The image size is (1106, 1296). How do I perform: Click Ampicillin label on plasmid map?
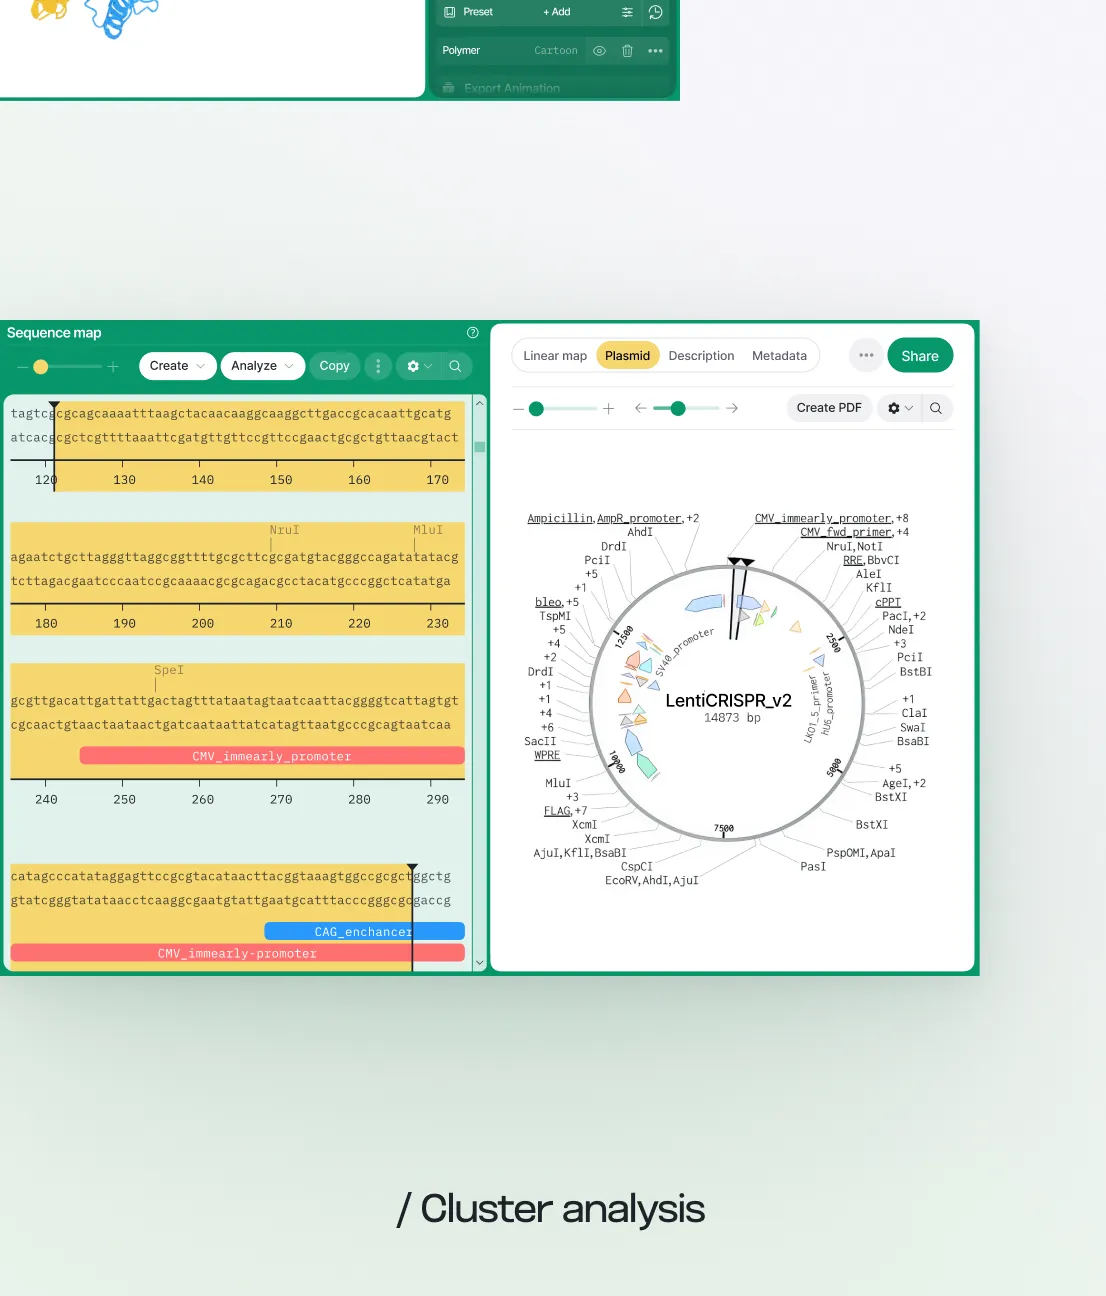point(560,518)
